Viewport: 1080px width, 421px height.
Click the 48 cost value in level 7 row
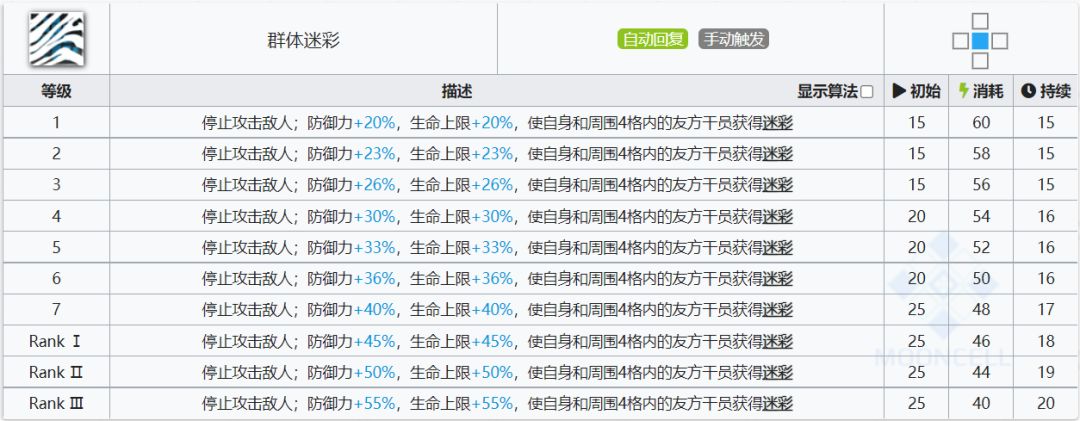[981, 310]
